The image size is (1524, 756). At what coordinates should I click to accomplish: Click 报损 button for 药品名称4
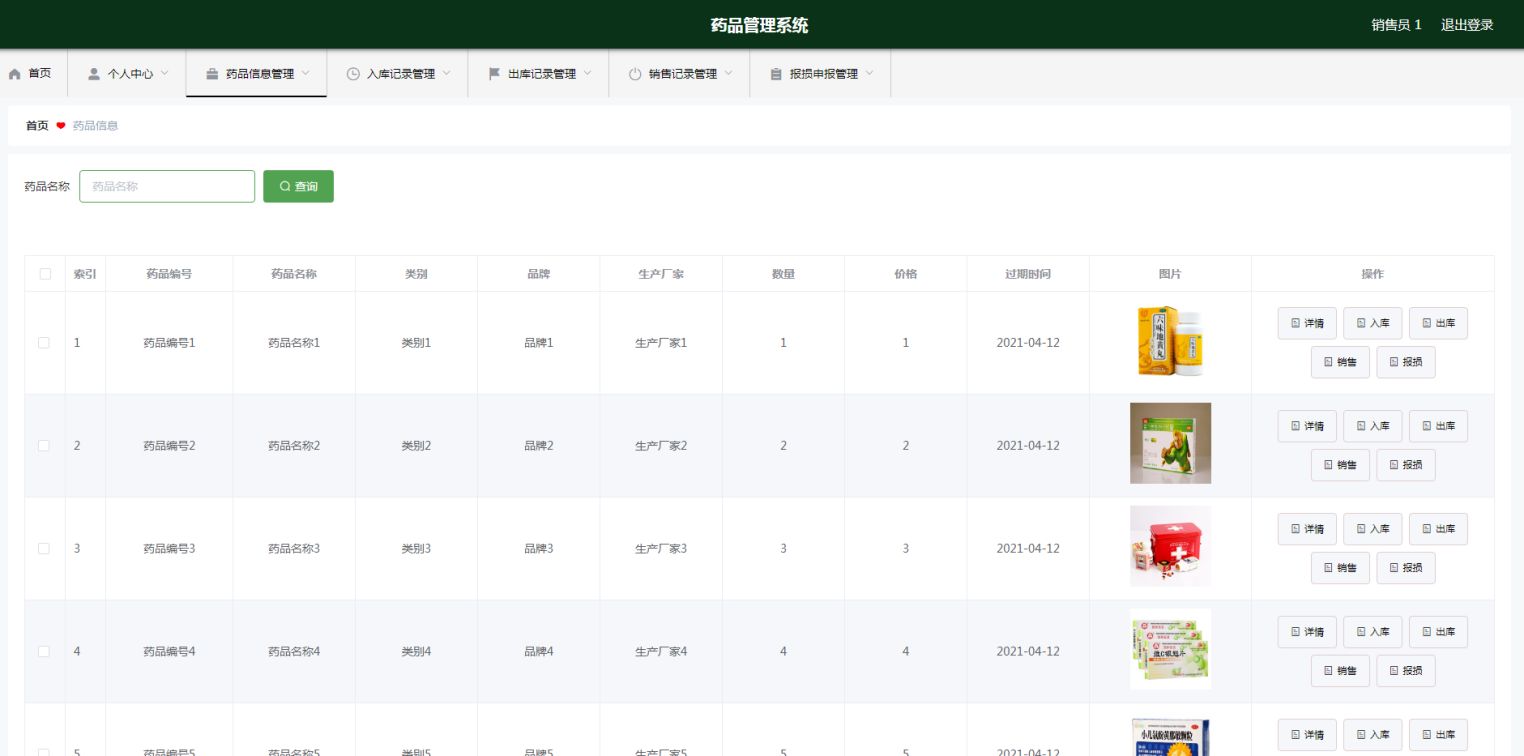1406,671
